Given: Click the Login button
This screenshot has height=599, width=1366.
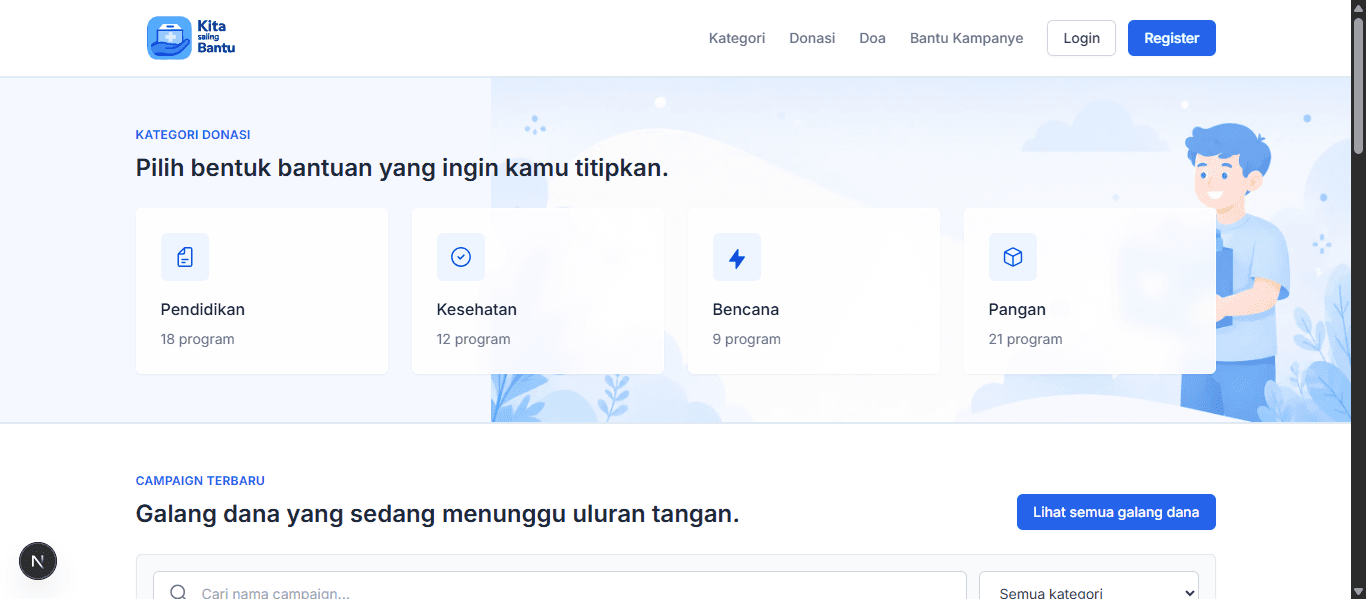Looking at the screenshot, I should pos(1081,38).
